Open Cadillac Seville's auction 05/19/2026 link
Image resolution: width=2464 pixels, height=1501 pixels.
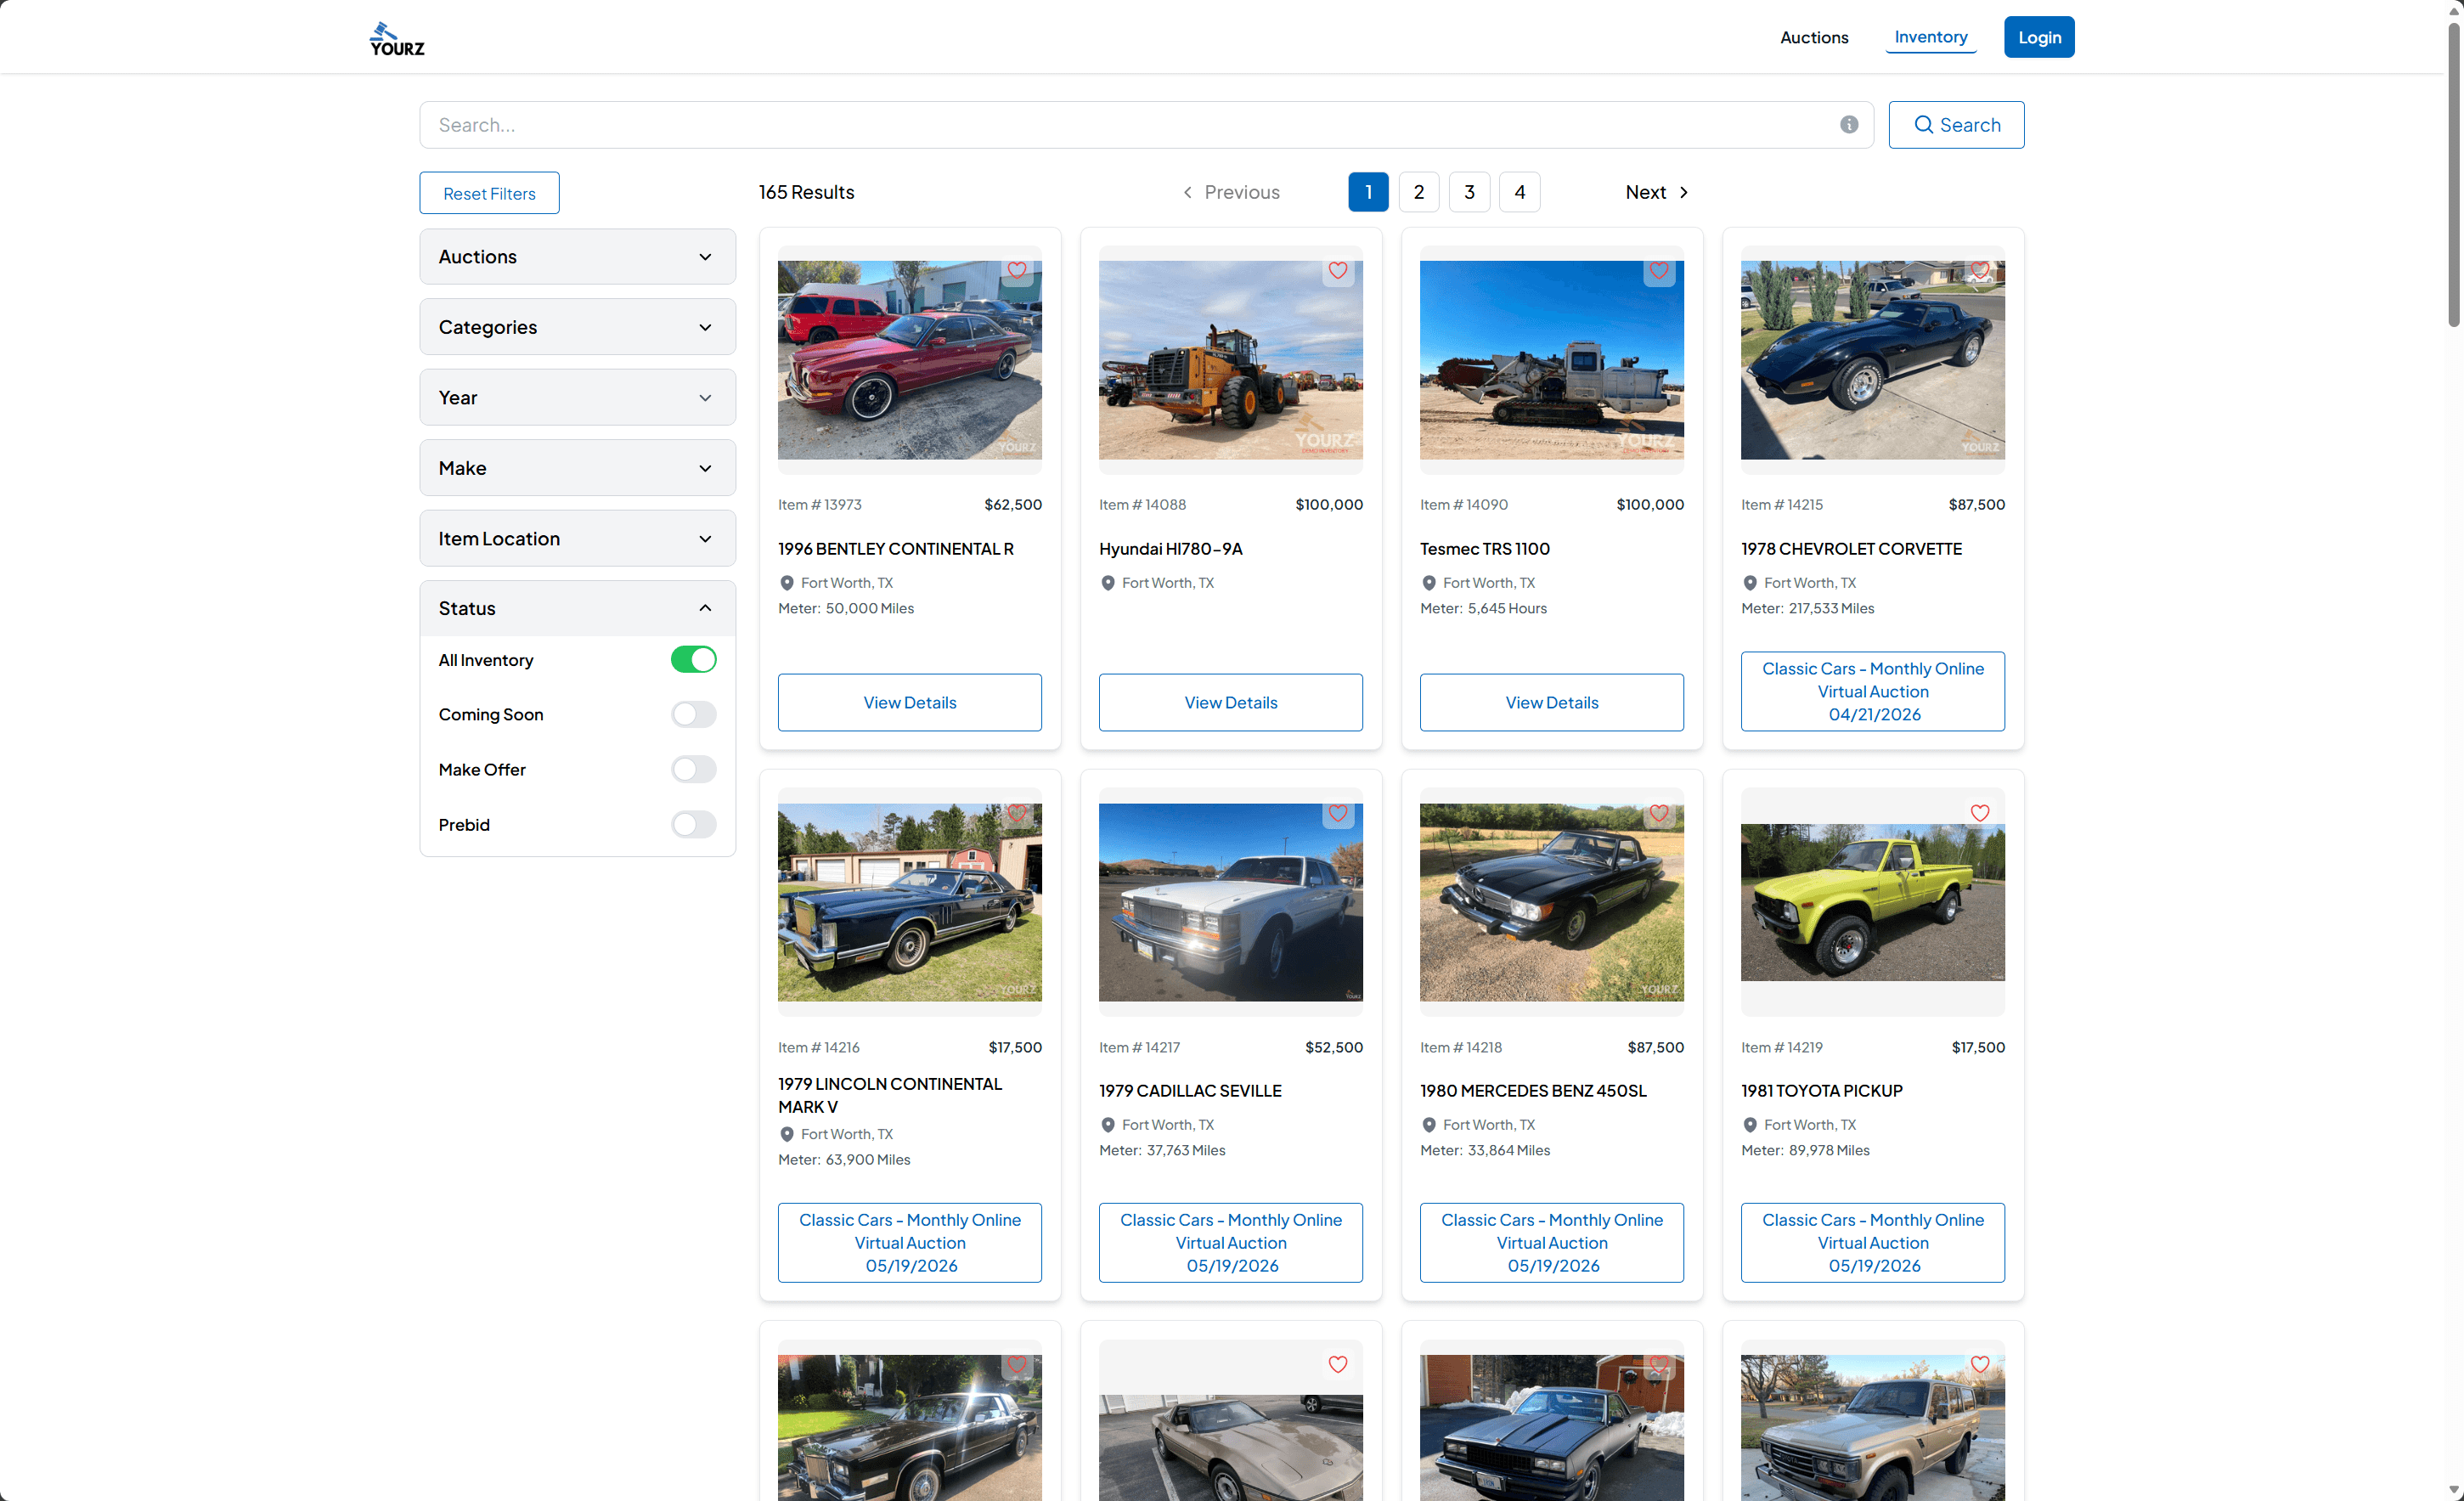[x=1230, y=1242]
